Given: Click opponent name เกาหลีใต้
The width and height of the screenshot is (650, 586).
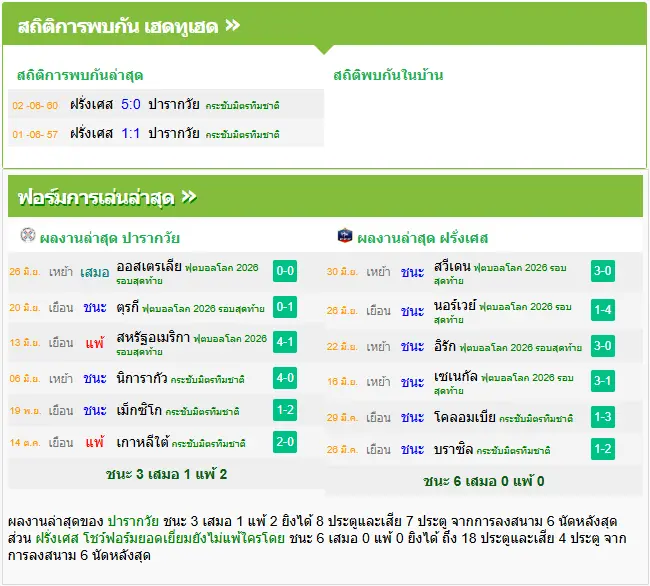Looking at the screenshot, I should 143,442.
